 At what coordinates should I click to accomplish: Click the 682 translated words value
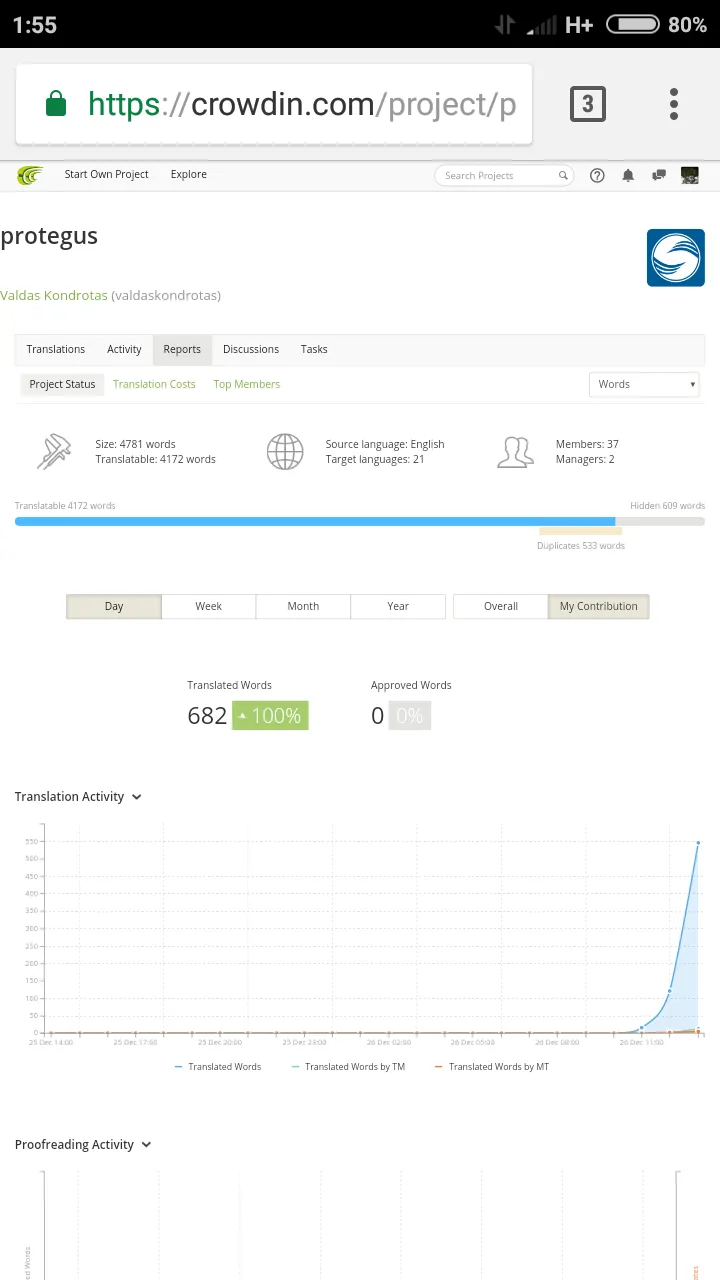click(207, 716)
